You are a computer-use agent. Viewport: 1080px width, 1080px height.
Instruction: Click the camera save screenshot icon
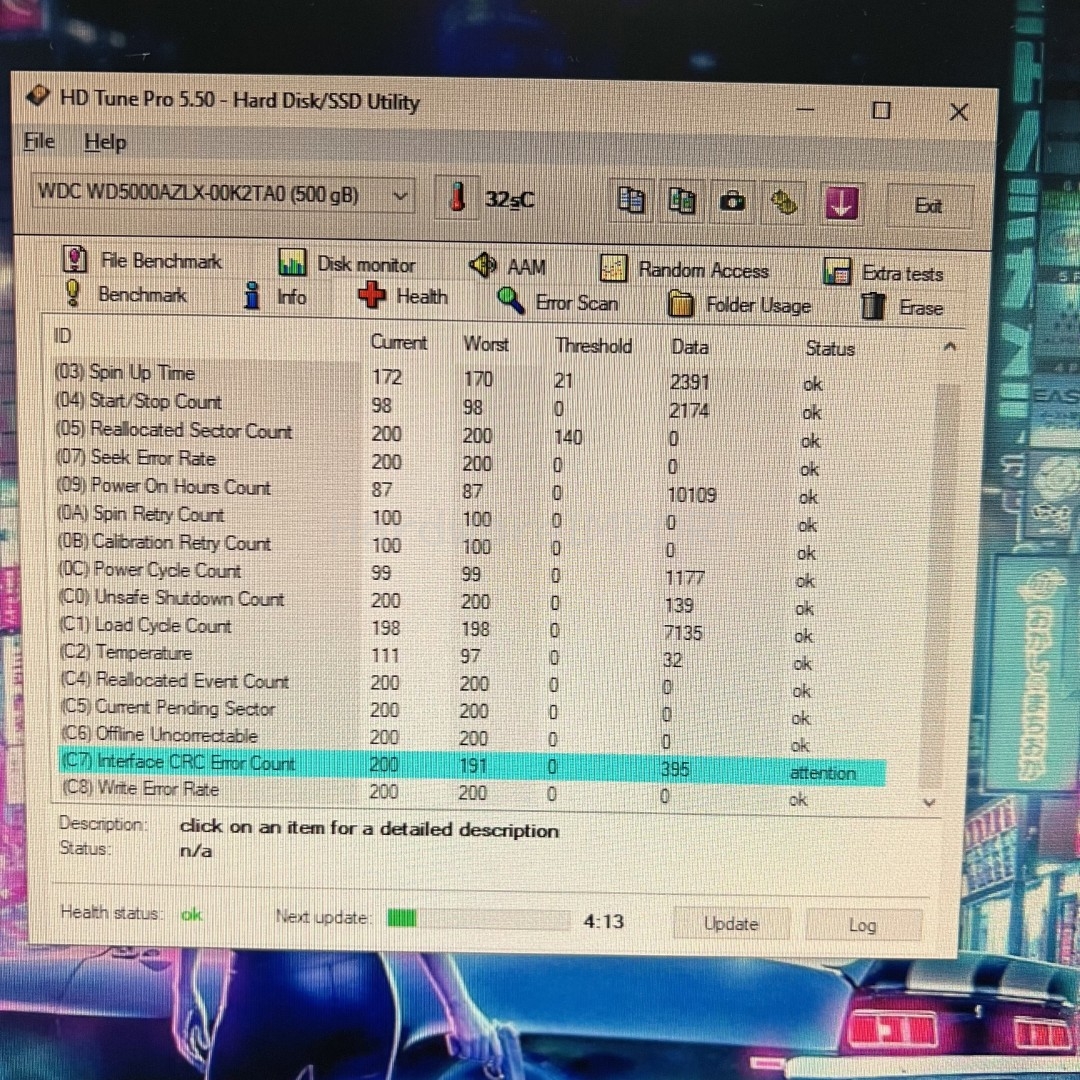pyautogui.click(x=732, y=202)
